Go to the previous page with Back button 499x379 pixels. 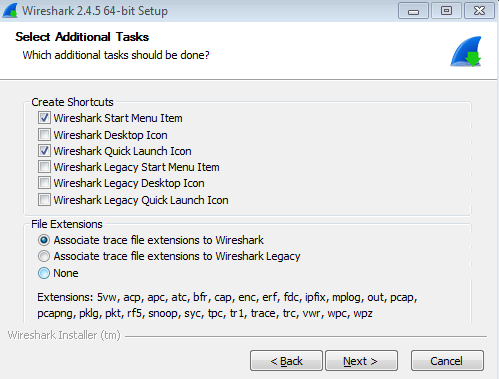286,361
